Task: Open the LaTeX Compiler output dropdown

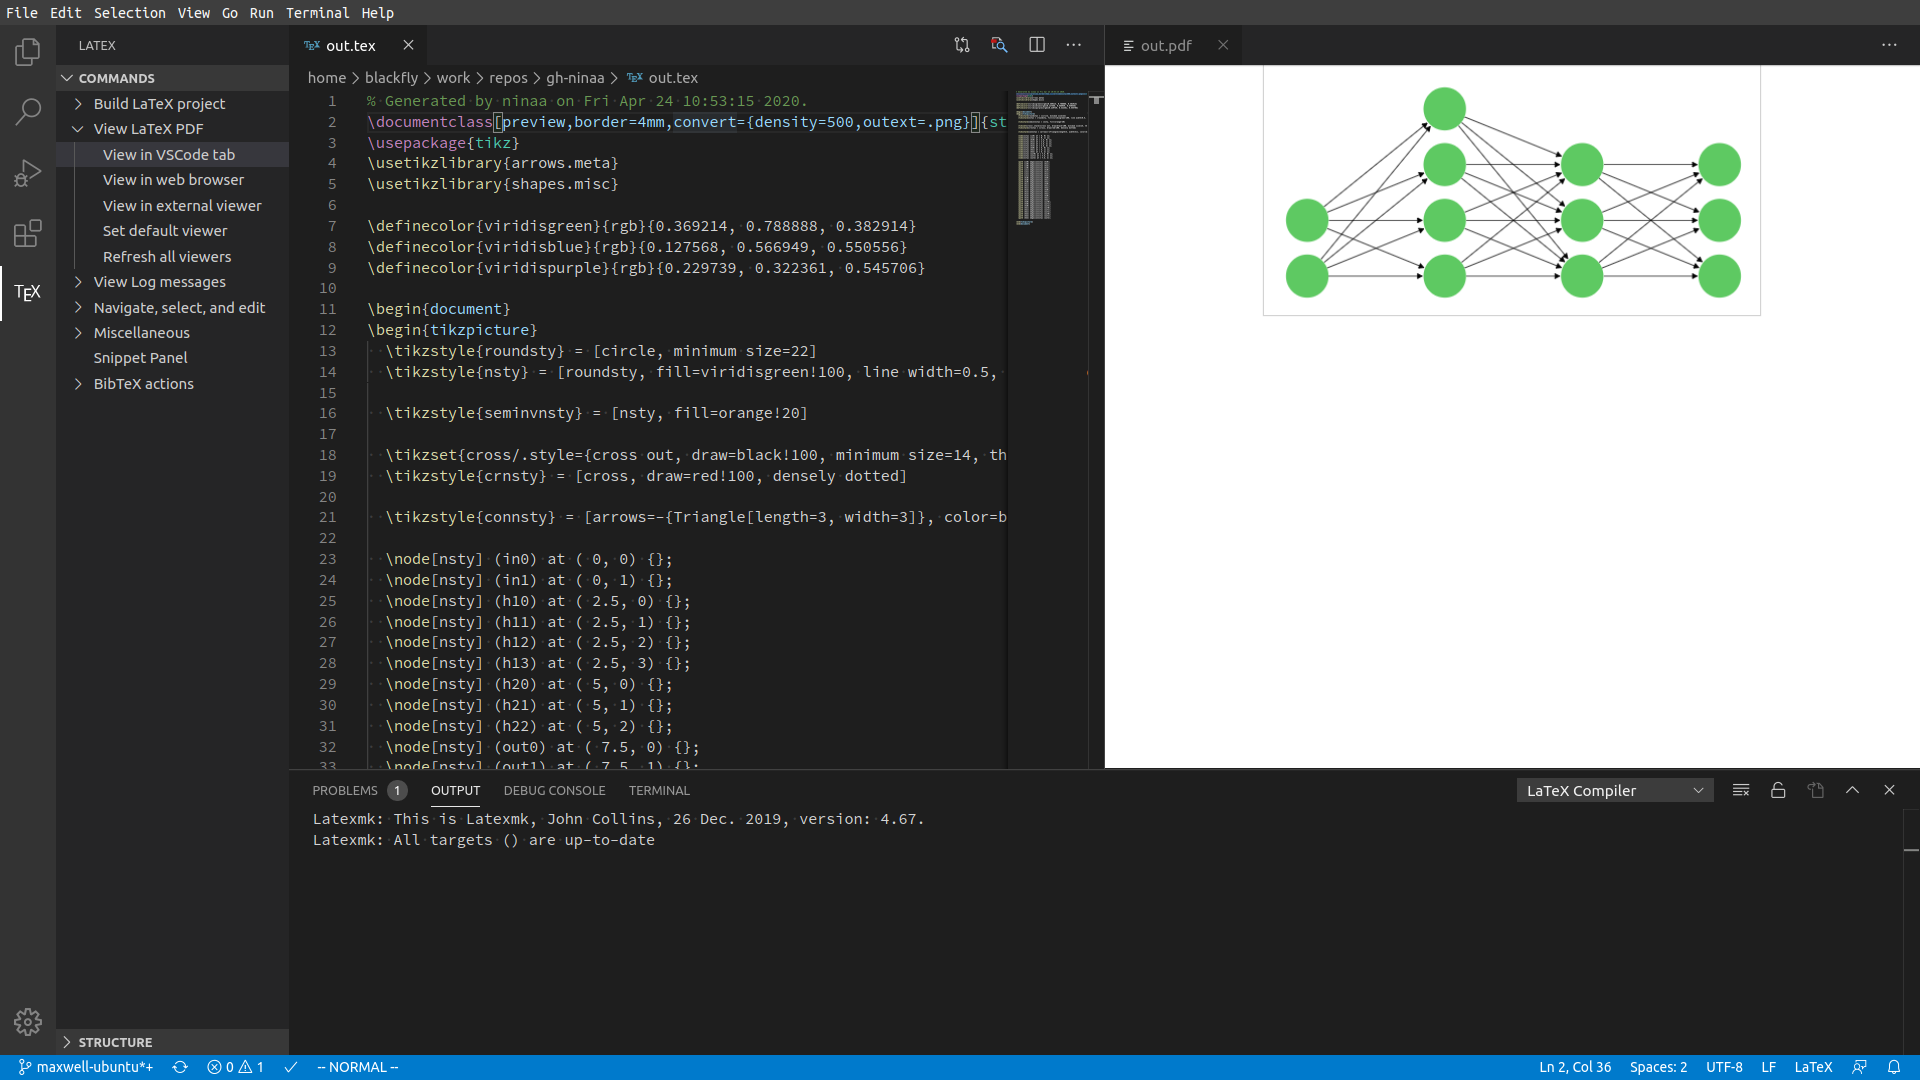Action: coord(1614,790)
